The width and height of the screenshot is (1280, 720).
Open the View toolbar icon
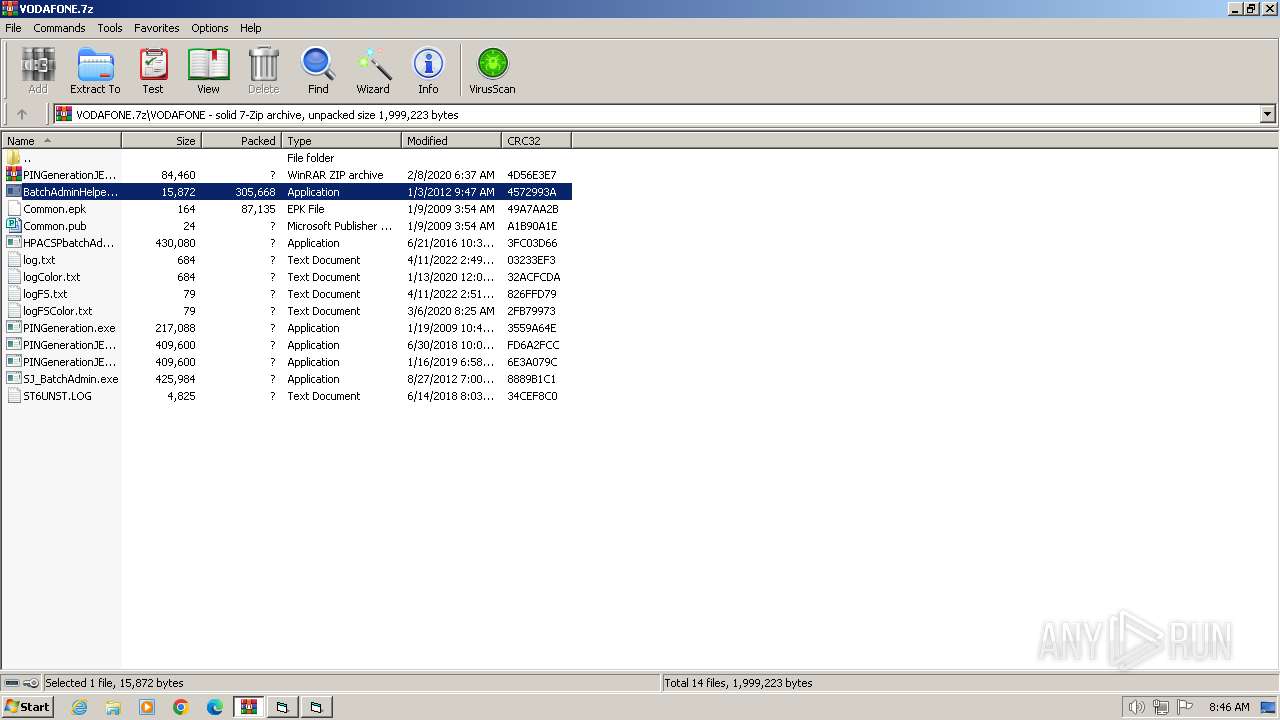208,71
